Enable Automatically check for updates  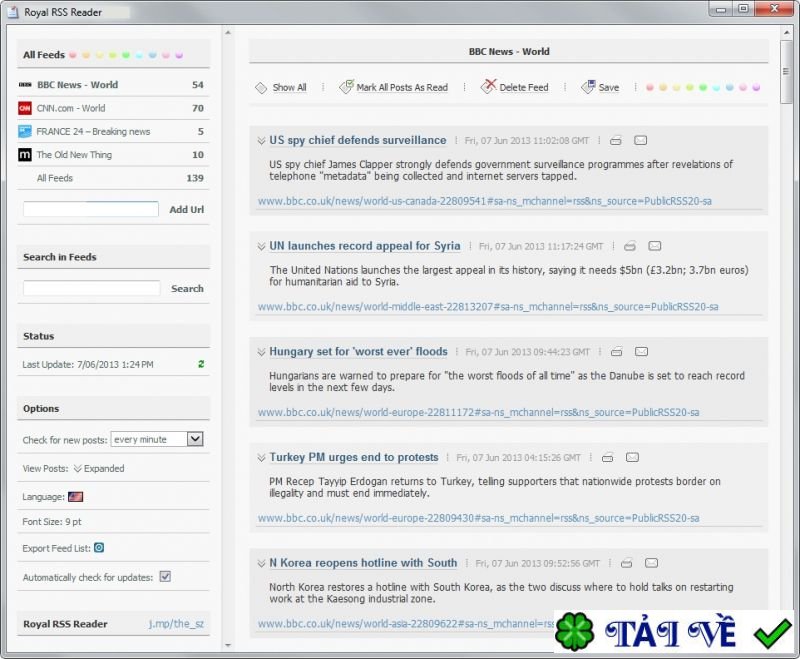(164, 577)
